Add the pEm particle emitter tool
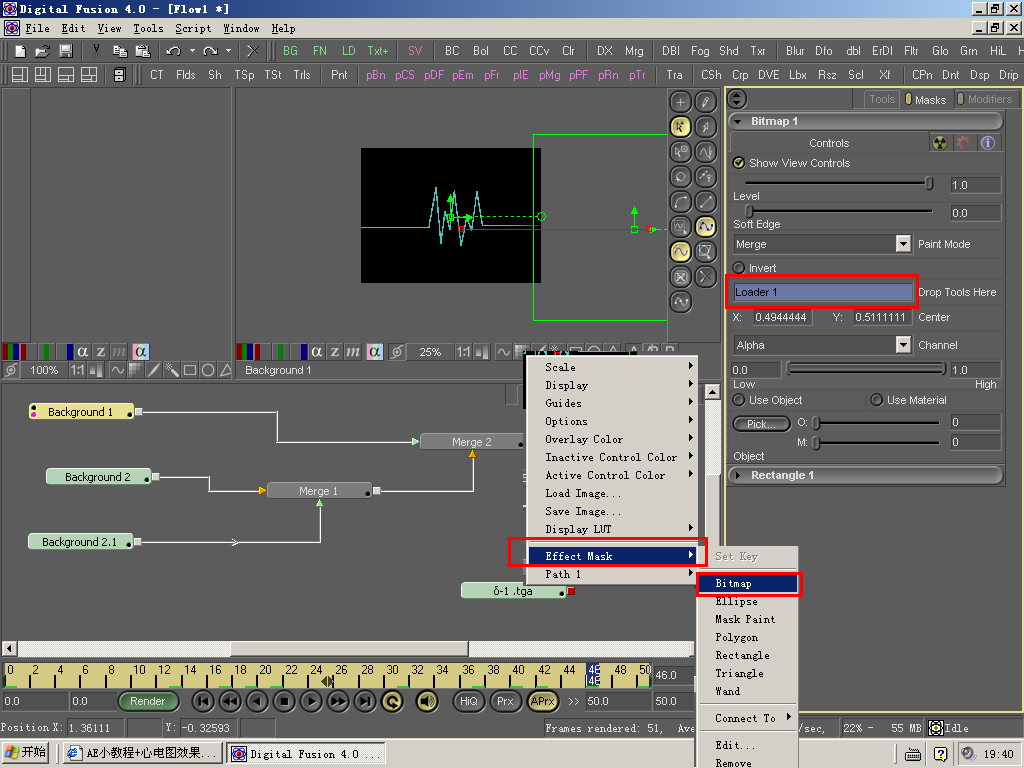The width and height of the screenshot is (1024, 768). point(462,75)
